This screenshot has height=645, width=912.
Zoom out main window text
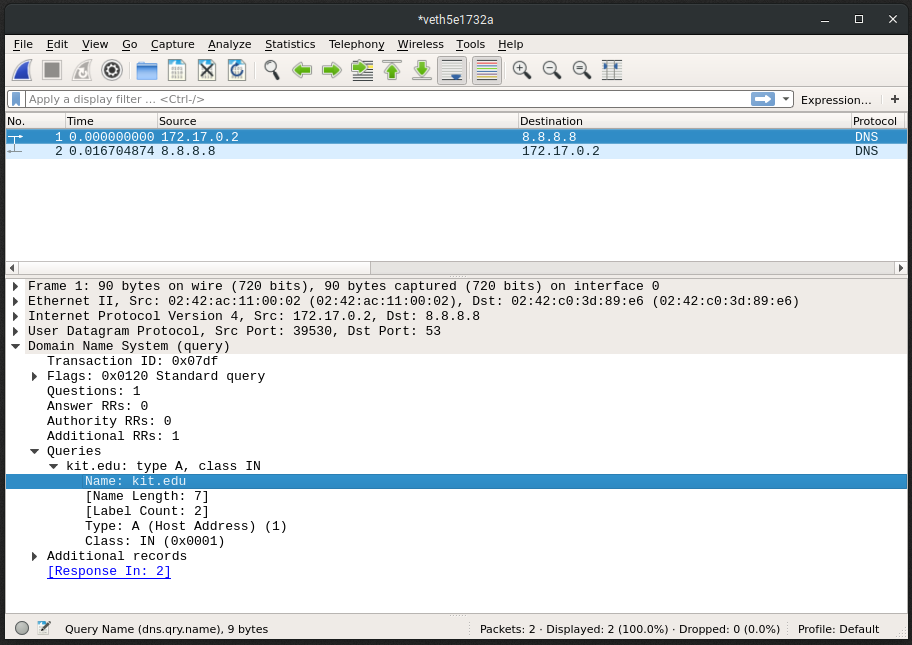(552, 70)
